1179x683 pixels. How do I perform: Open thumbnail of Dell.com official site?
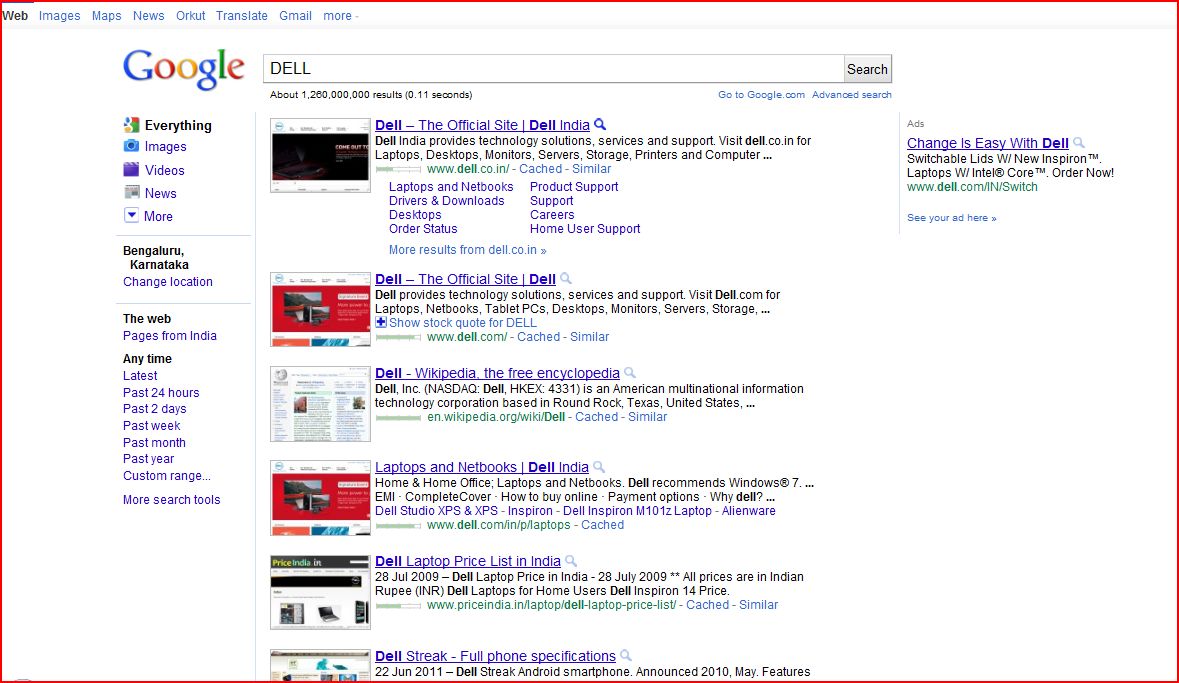pyautogui.click(x=320, y=309)
